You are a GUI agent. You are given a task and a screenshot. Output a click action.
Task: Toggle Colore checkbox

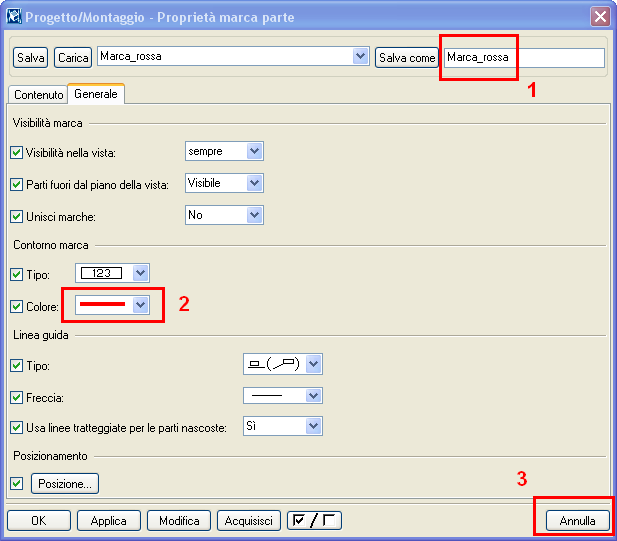coord(17,306)
